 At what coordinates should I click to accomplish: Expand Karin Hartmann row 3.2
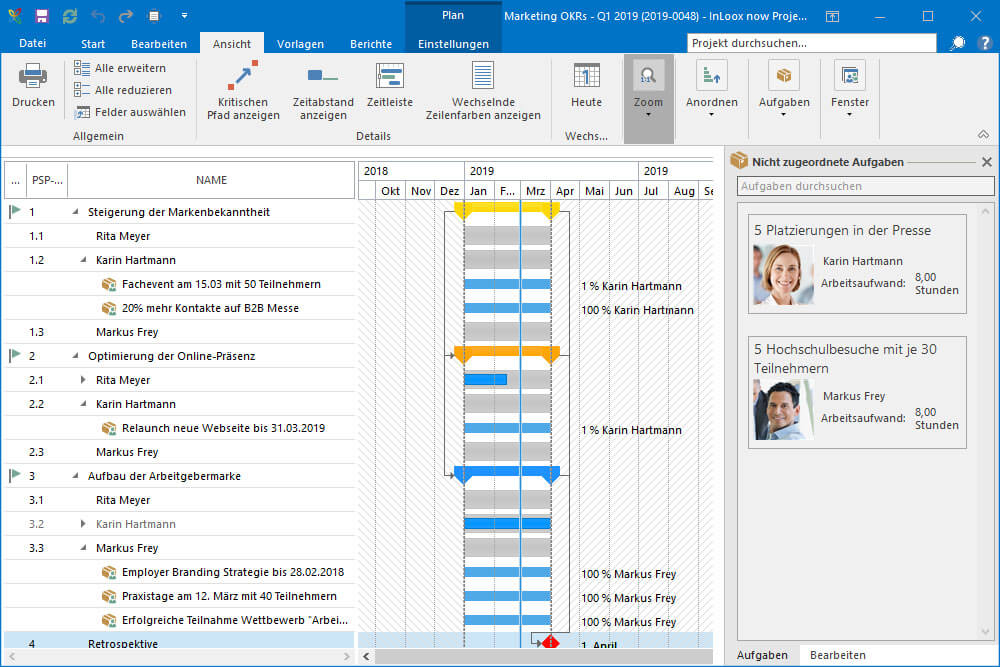click(x=83, y=524)
